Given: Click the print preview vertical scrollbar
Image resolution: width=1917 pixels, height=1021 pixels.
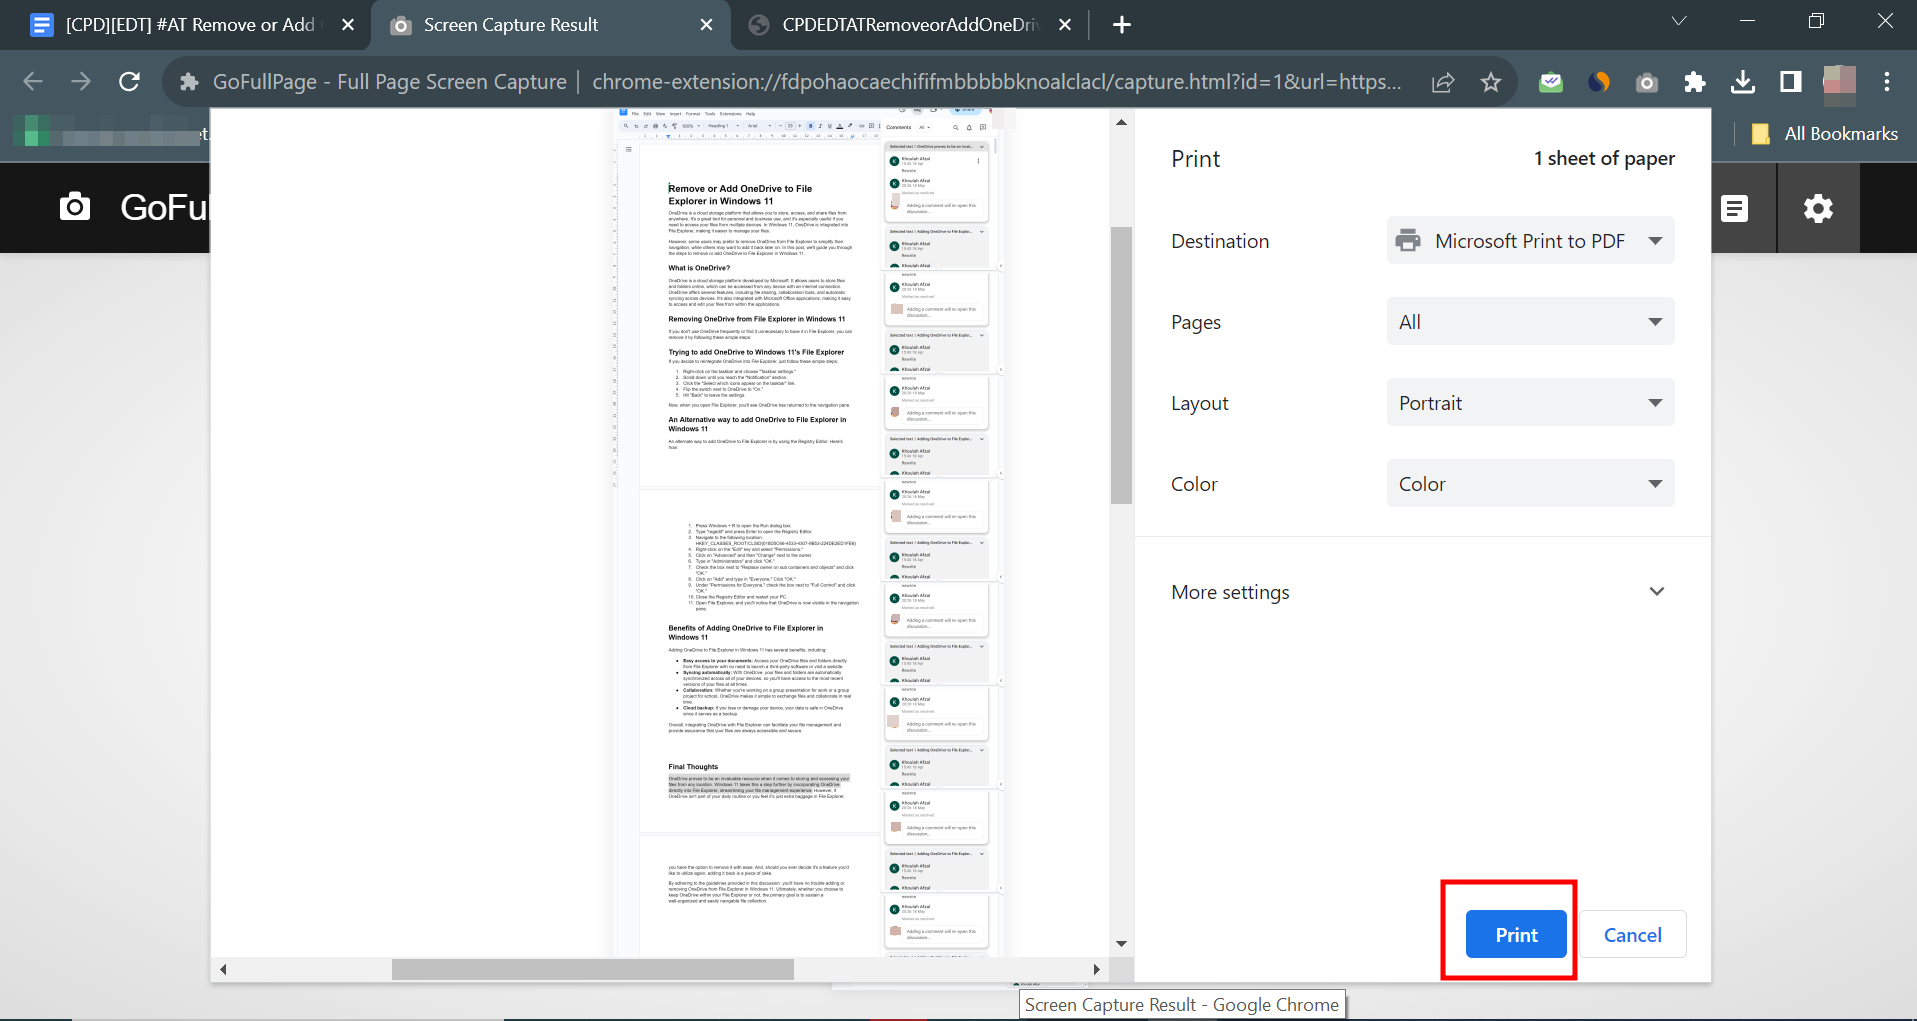Looking at the screenshot, I should pos(1121,365).
